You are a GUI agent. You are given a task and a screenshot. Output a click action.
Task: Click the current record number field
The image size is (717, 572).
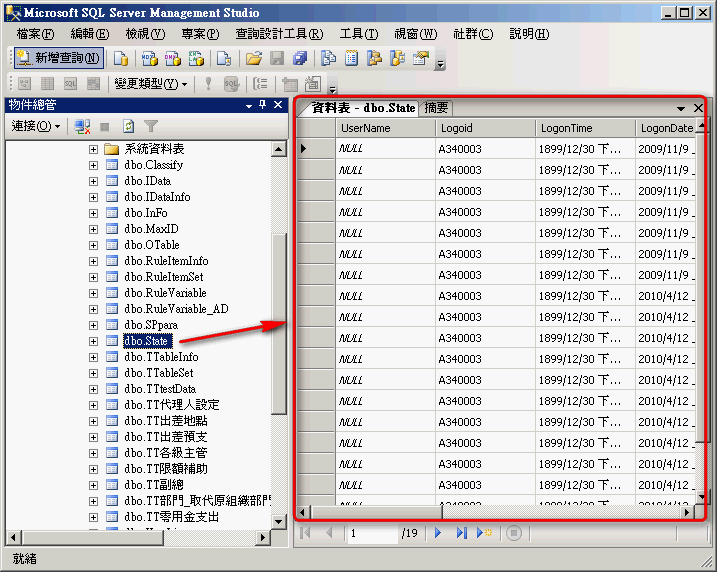(x=373, y=533)
